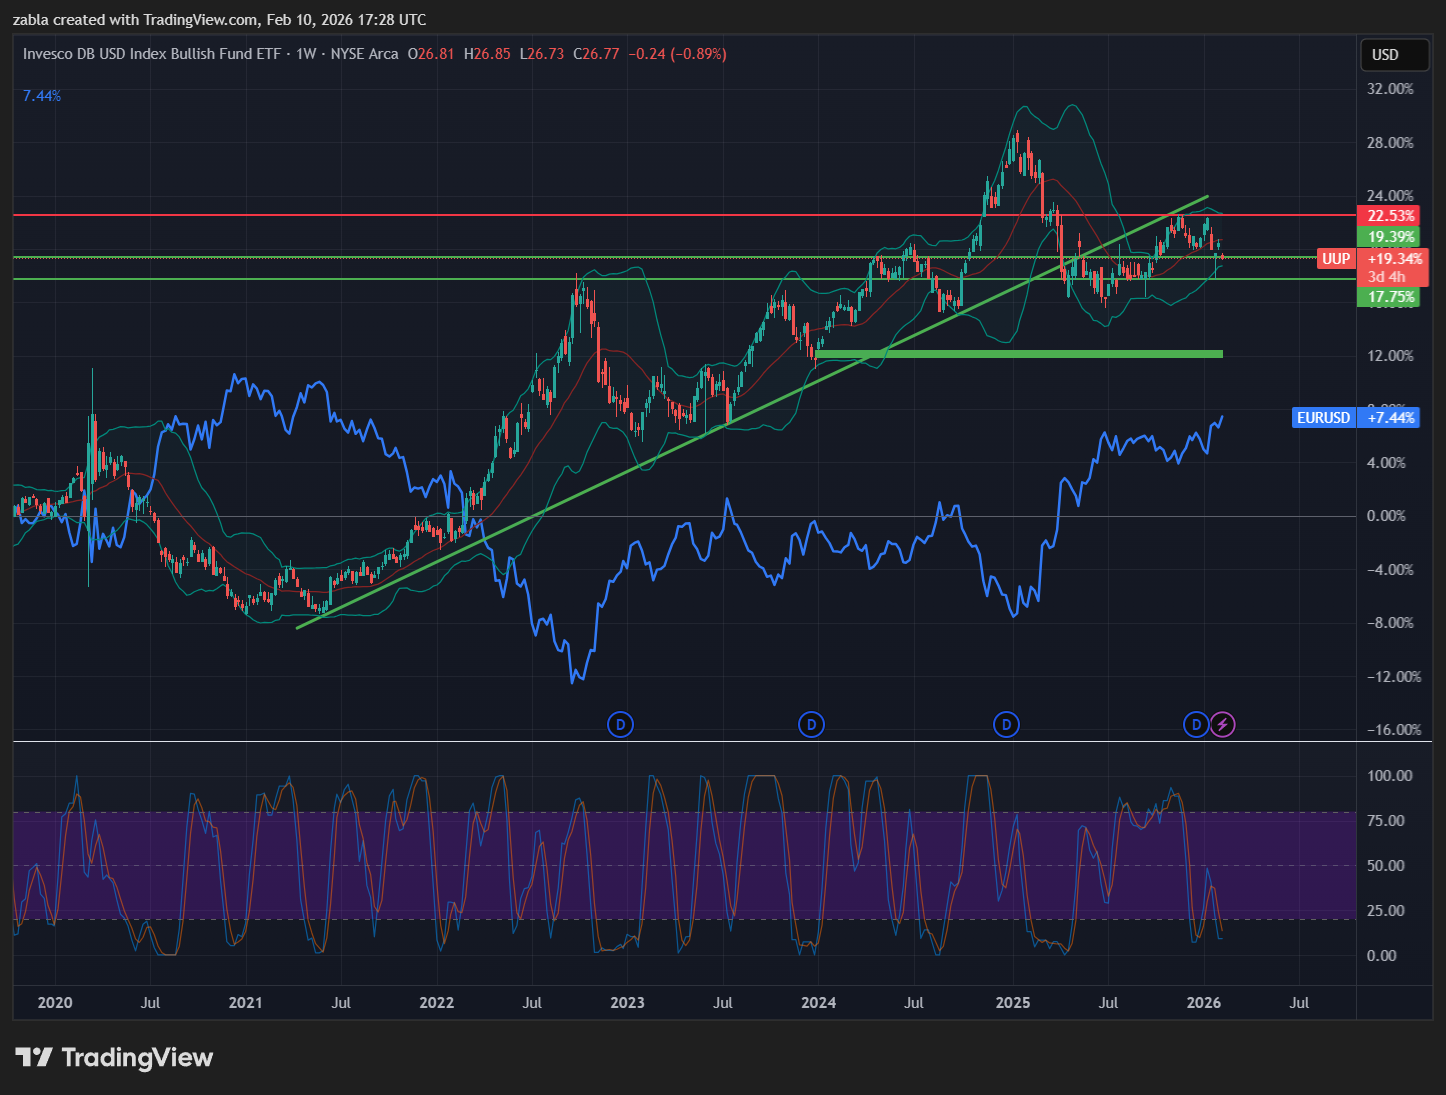Select the UUP symbol label on price axis
This screenshot has height=1095, width=1446.
pos(1336,259)
